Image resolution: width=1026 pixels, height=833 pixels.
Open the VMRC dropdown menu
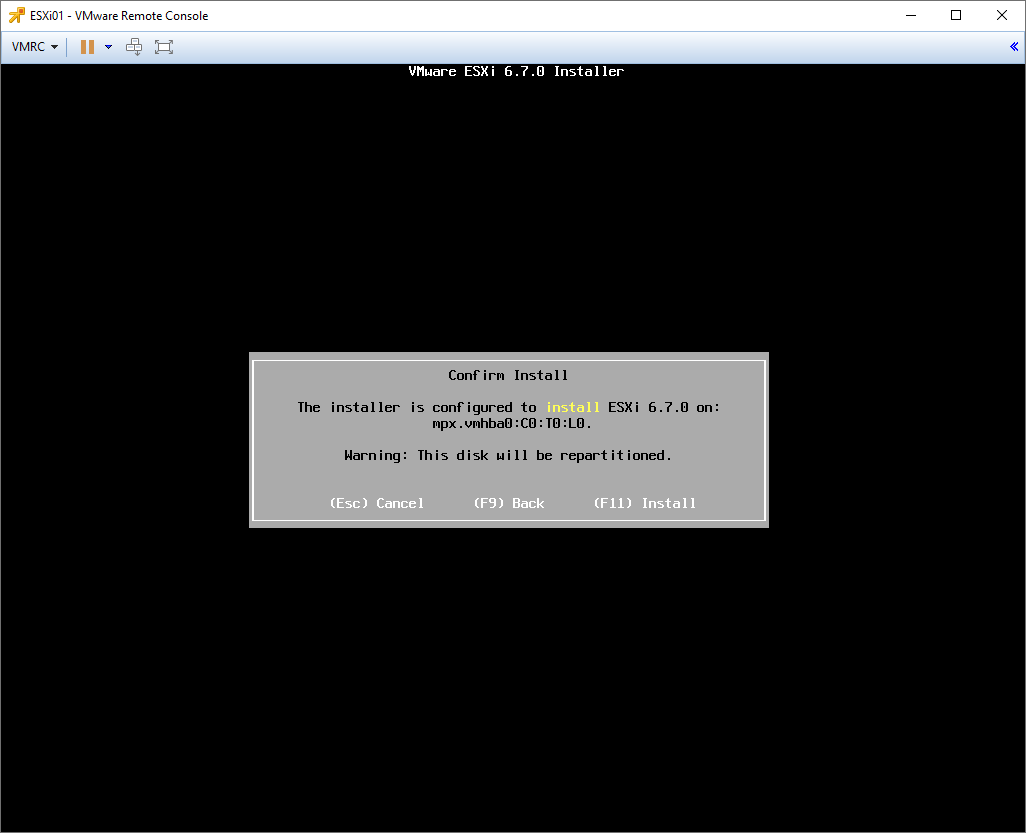pyautogui.click(x=35, y=47)
